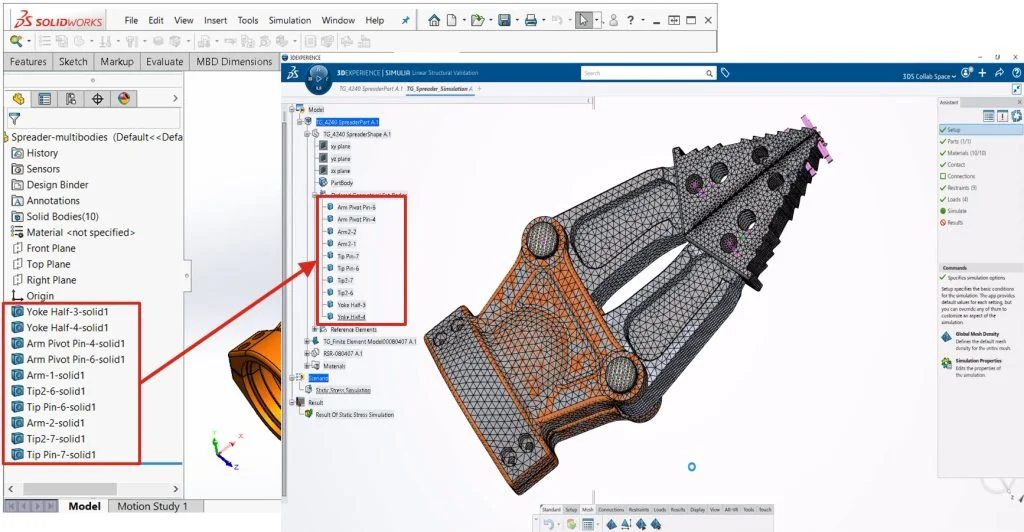
Task: Click the tag icon beside search box
Action: pyautogui.click(x=725, y=73)
